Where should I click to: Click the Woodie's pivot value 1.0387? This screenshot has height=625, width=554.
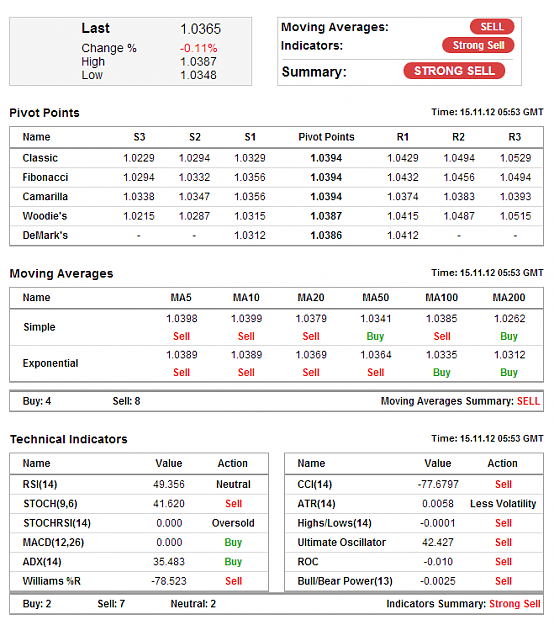tap(326, 216)
